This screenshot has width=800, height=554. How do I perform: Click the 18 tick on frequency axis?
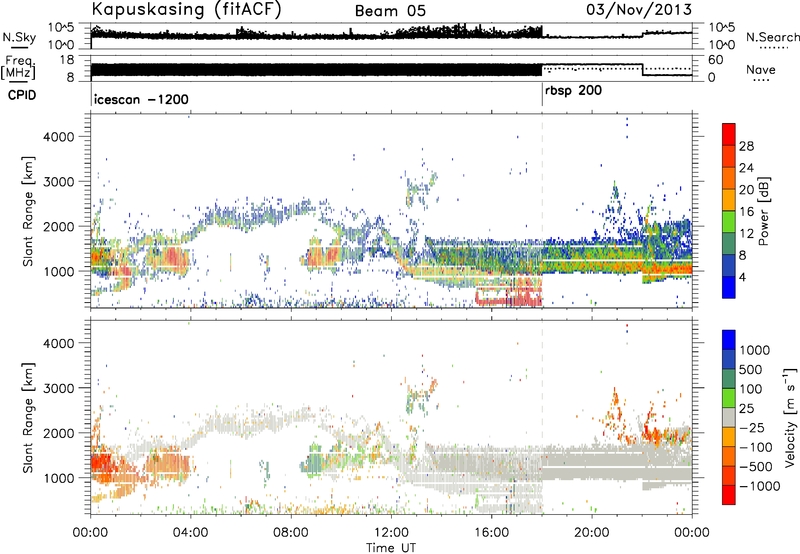pos(67,60)
